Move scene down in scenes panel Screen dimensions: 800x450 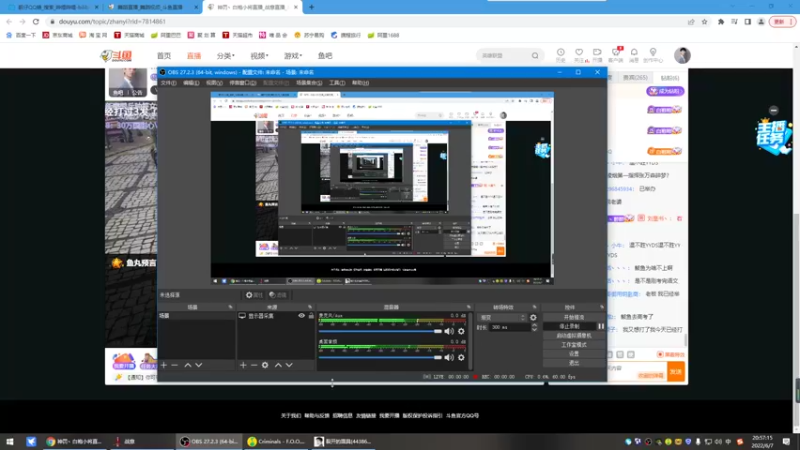point(198,365)
